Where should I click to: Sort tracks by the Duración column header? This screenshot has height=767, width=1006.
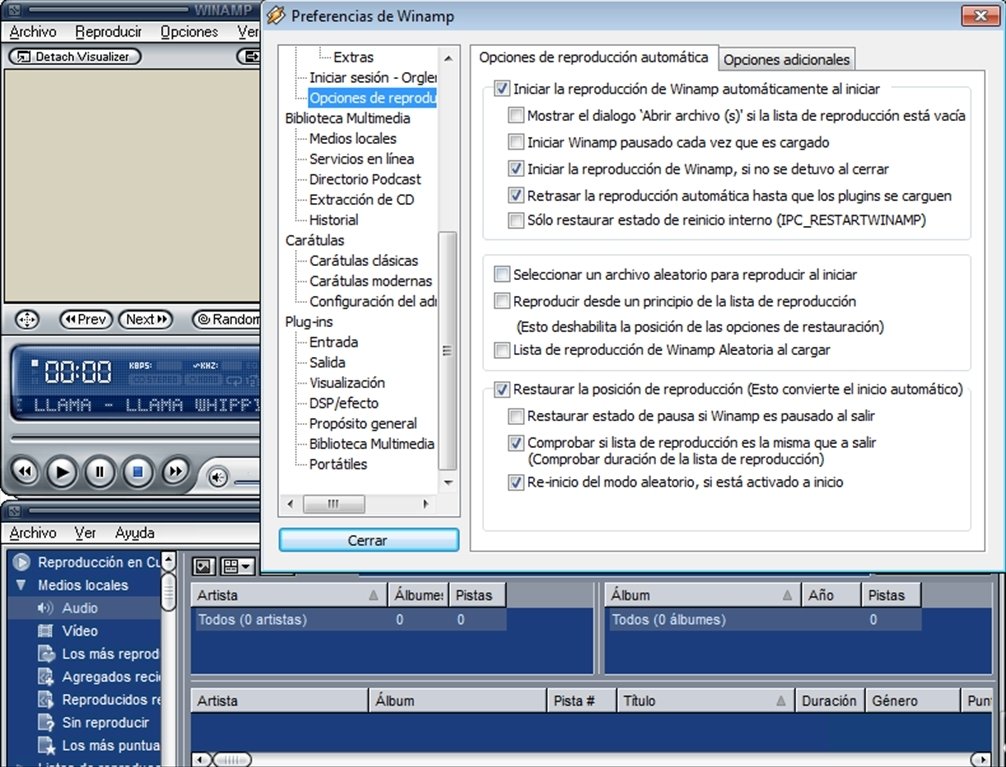pyautogui.click(x=830, y=700)
